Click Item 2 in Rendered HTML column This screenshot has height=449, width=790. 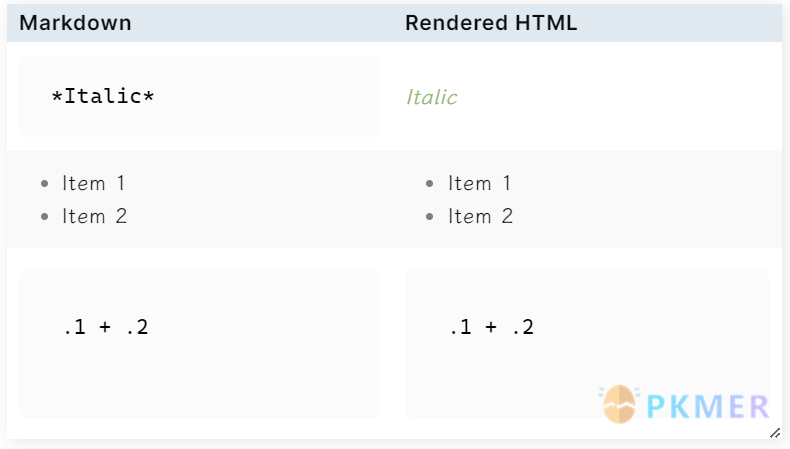tap(481, 216)
